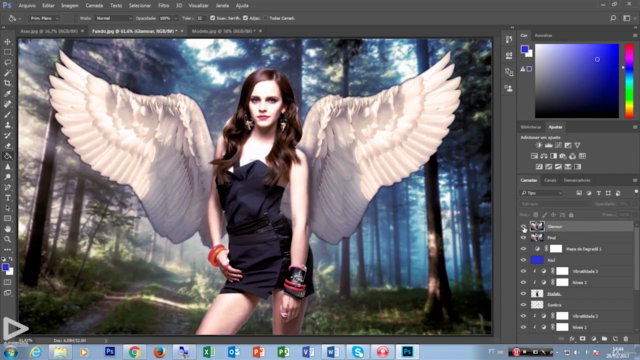Toggle the Suav. Serrilh. checkbox
The image size is (640, 360).
[212, 18]
